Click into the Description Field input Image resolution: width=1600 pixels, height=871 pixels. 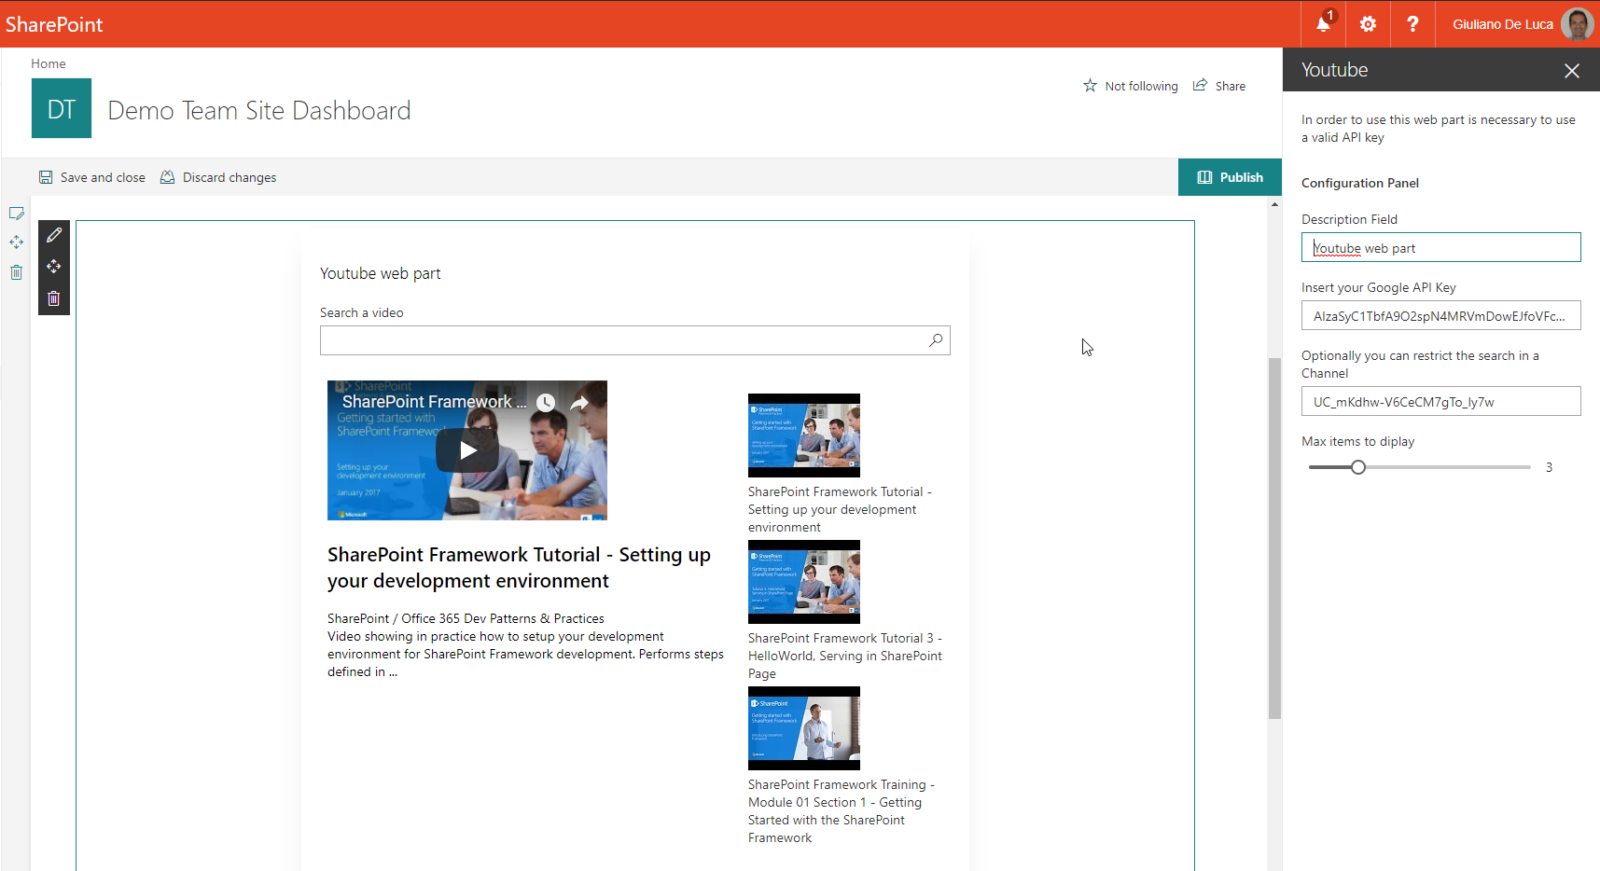pyautogui.click(x=1441, y=247)
